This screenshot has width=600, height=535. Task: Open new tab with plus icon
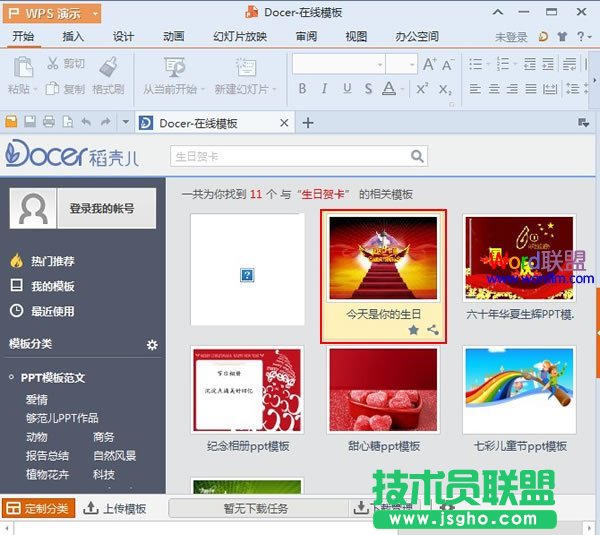click(x=308, y=123)
